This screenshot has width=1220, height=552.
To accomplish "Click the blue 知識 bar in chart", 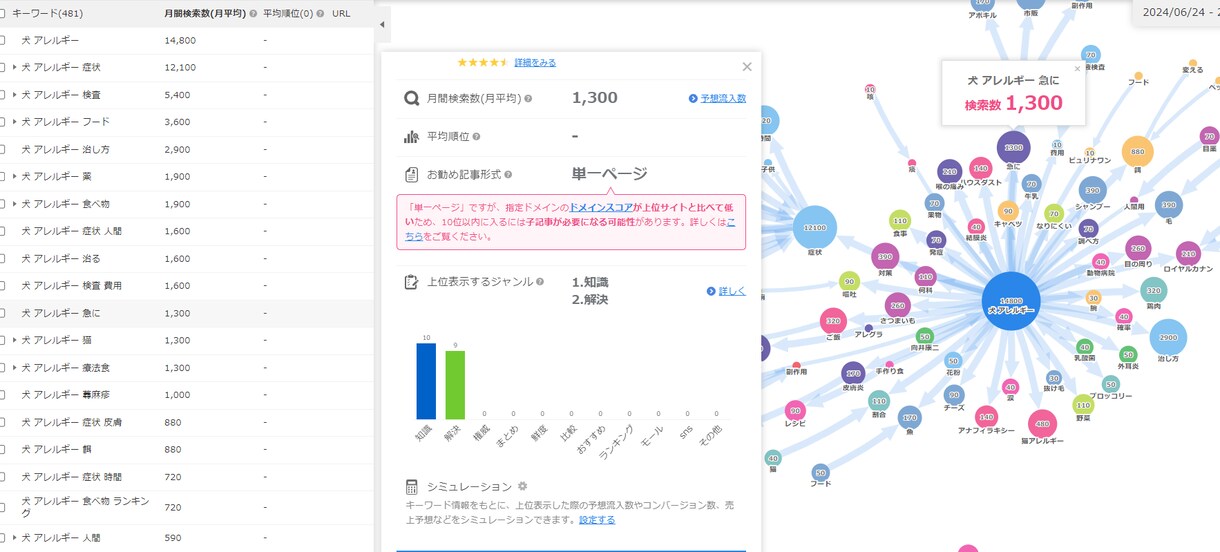I will pyautogui.click(x=426, y=381).
